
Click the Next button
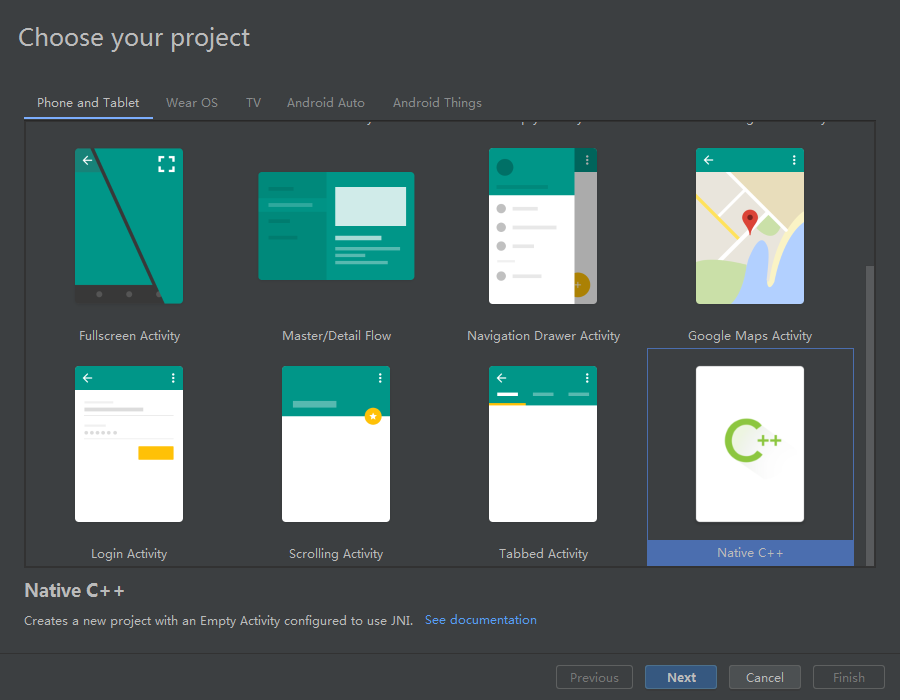[681, 677]
